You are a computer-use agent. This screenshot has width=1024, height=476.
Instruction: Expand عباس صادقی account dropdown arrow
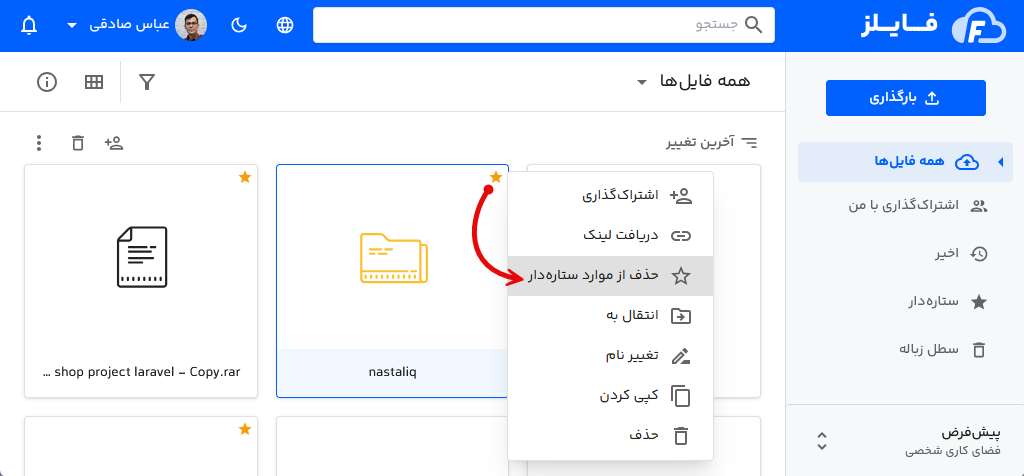tap(72, 26)
